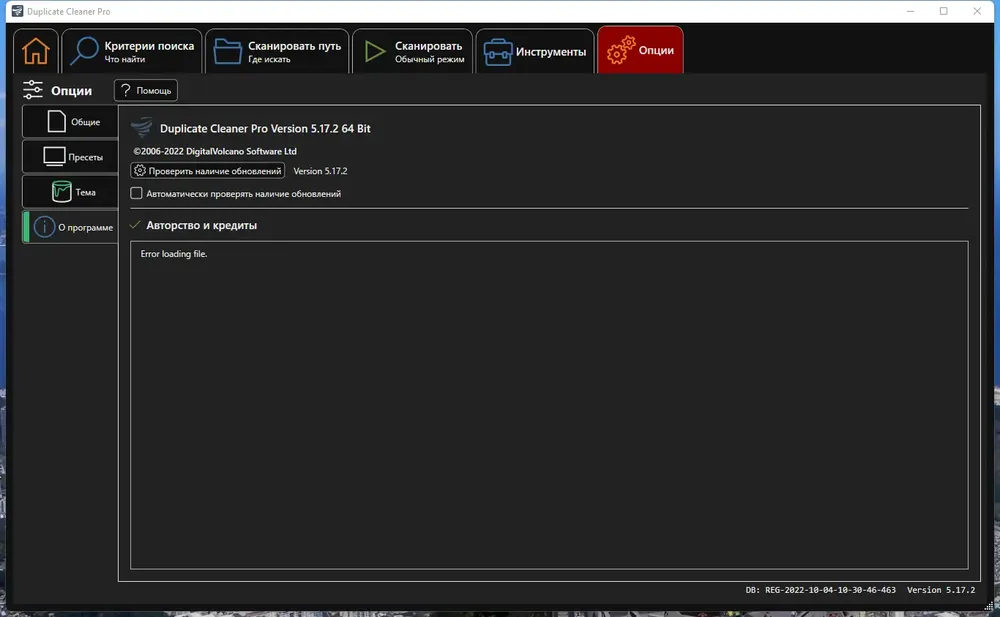Click the toolbox icon on Инструменты
Screen dimensions: 1000x617
point(497,52)
